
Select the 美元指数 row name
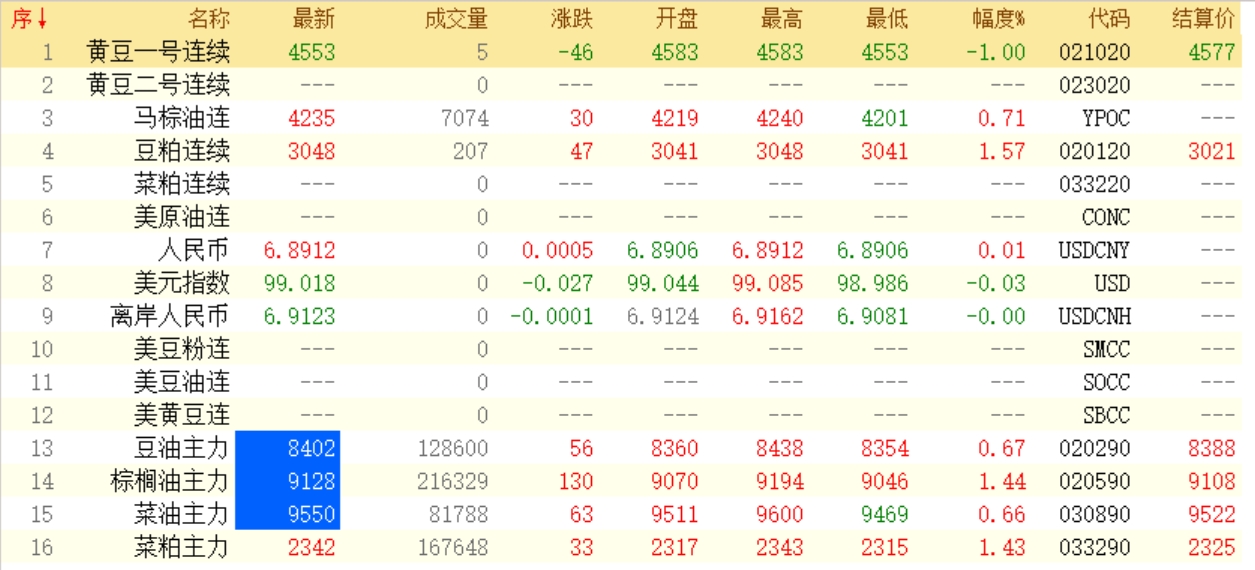(181, 283)
